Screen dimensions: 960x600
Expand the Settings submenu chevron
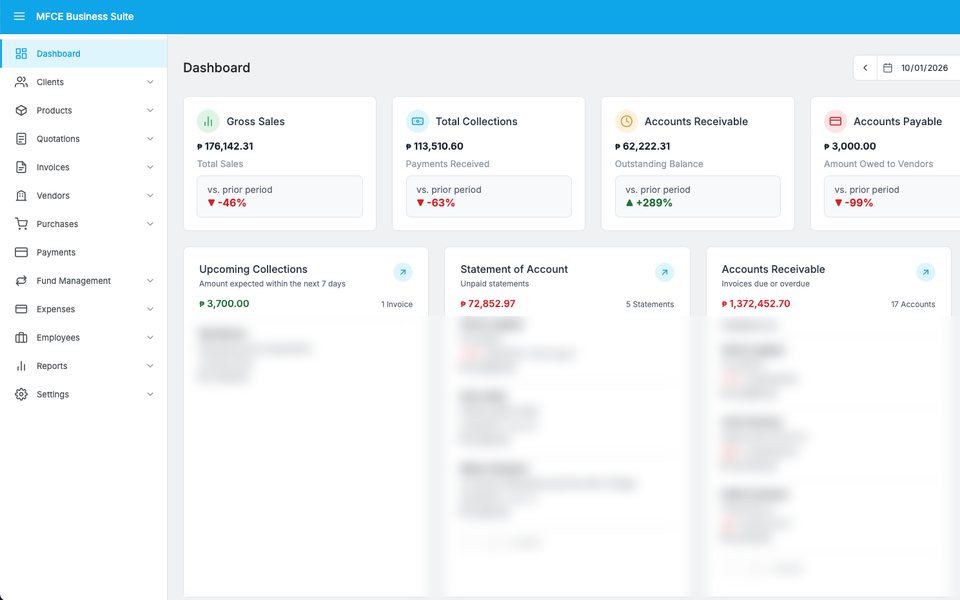pyautogui.click(x=150, y=394)
